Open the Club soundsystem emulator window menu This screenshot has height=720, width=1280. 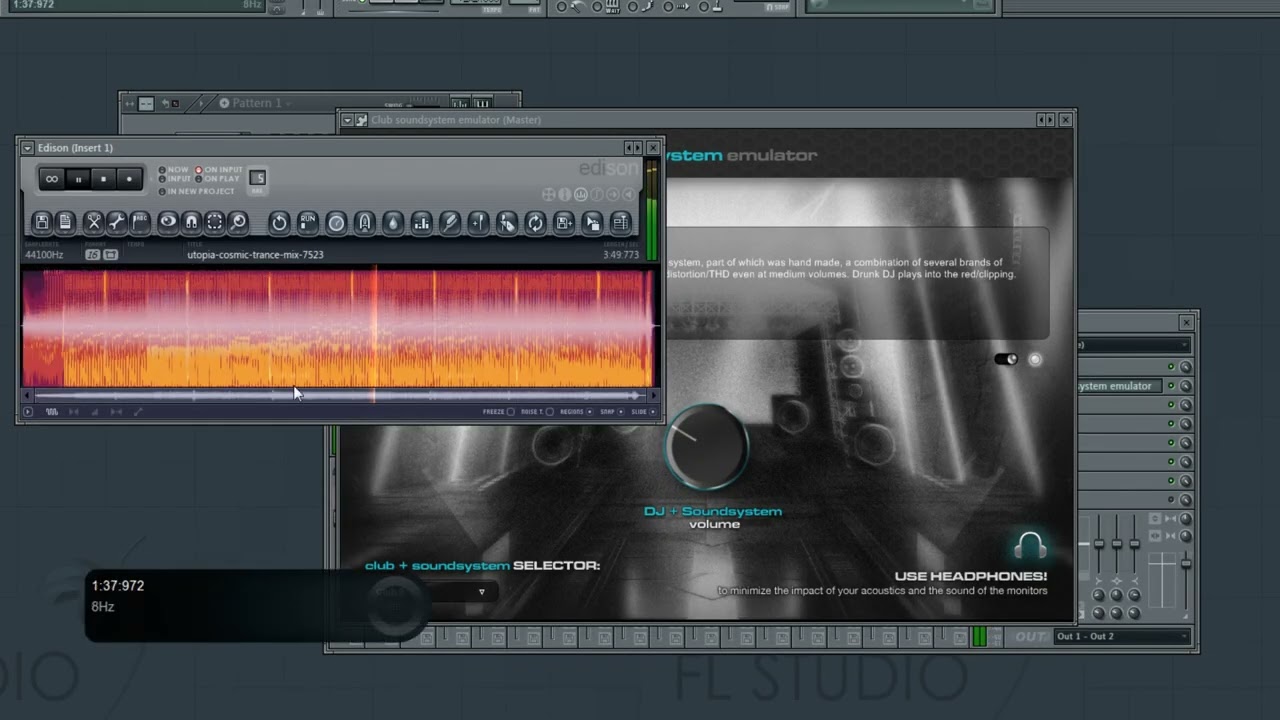(347, 120)
